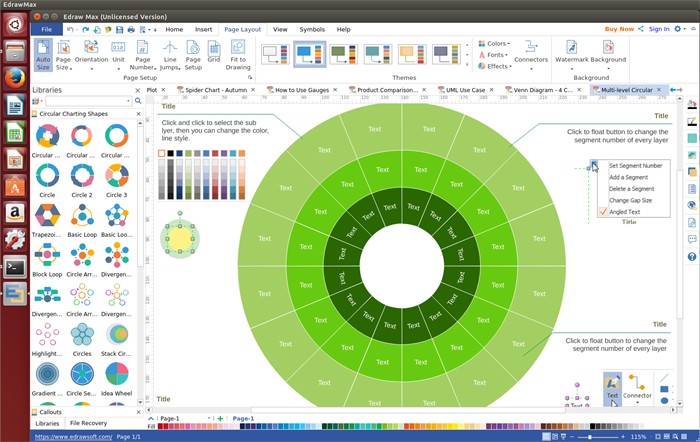Launch Firefox from the dock

15,78
